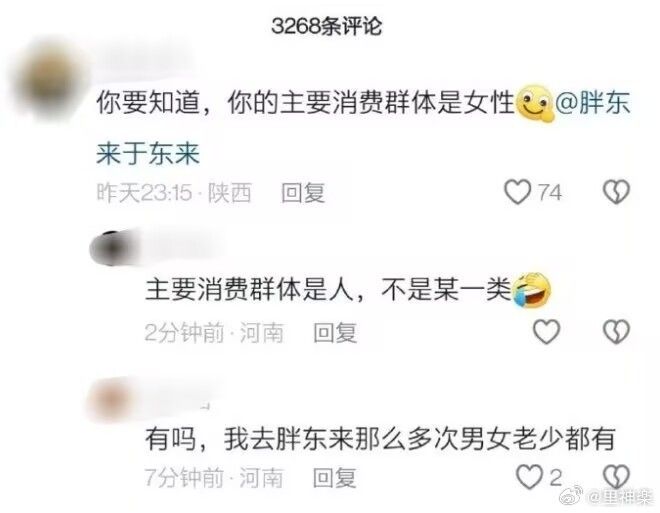Reply to the 7分钟前 comment from 河南
This screenshot has width=660, height=513.
click(x=335, y=478)
